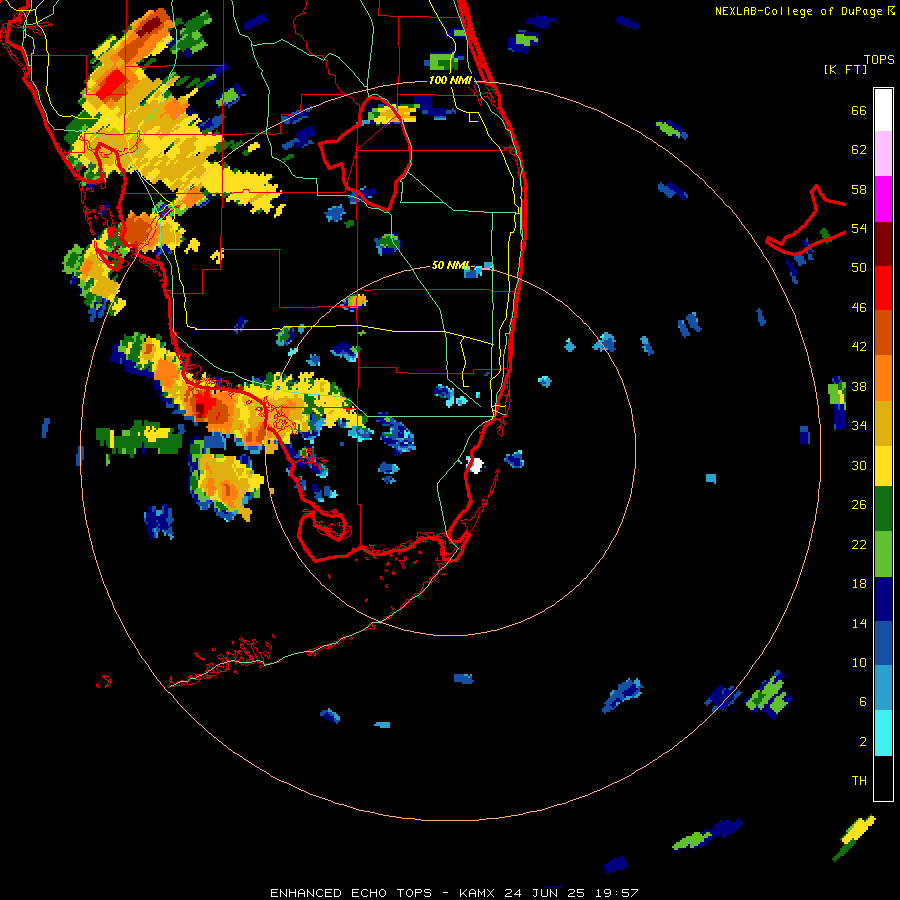Click the magenta legend swatch
Viewport: 900px width, 900px height.
(883, 199)
